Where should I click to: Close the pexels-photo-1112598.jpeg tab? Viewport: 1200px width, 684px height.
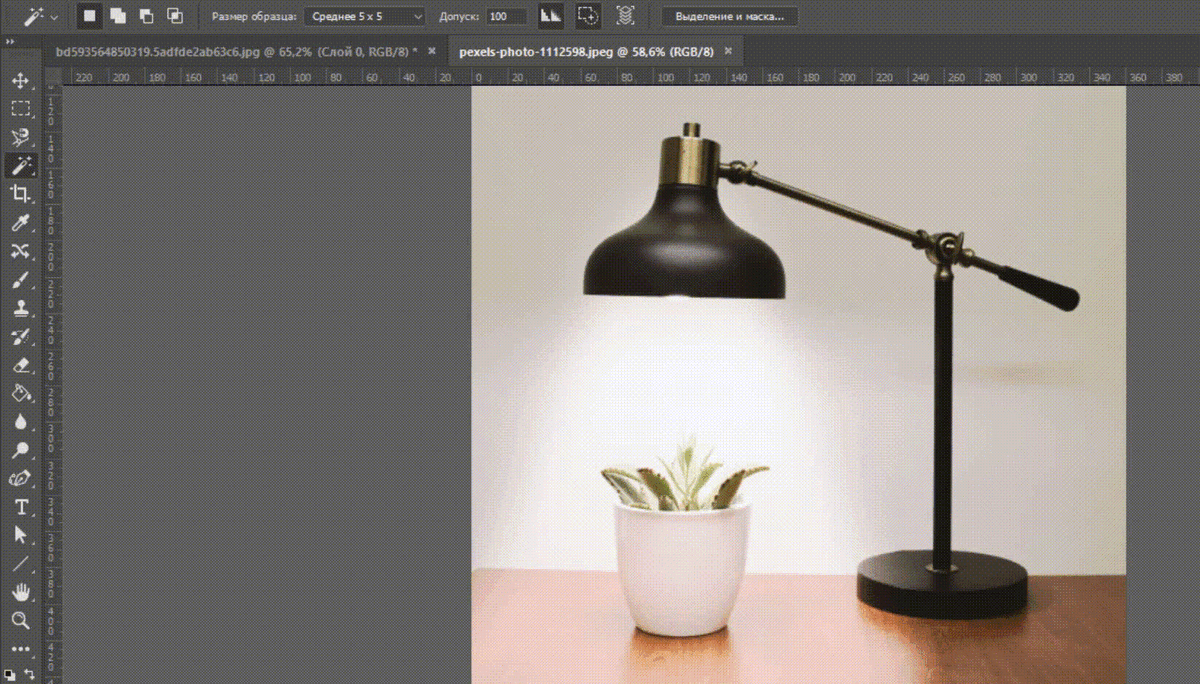728,51
